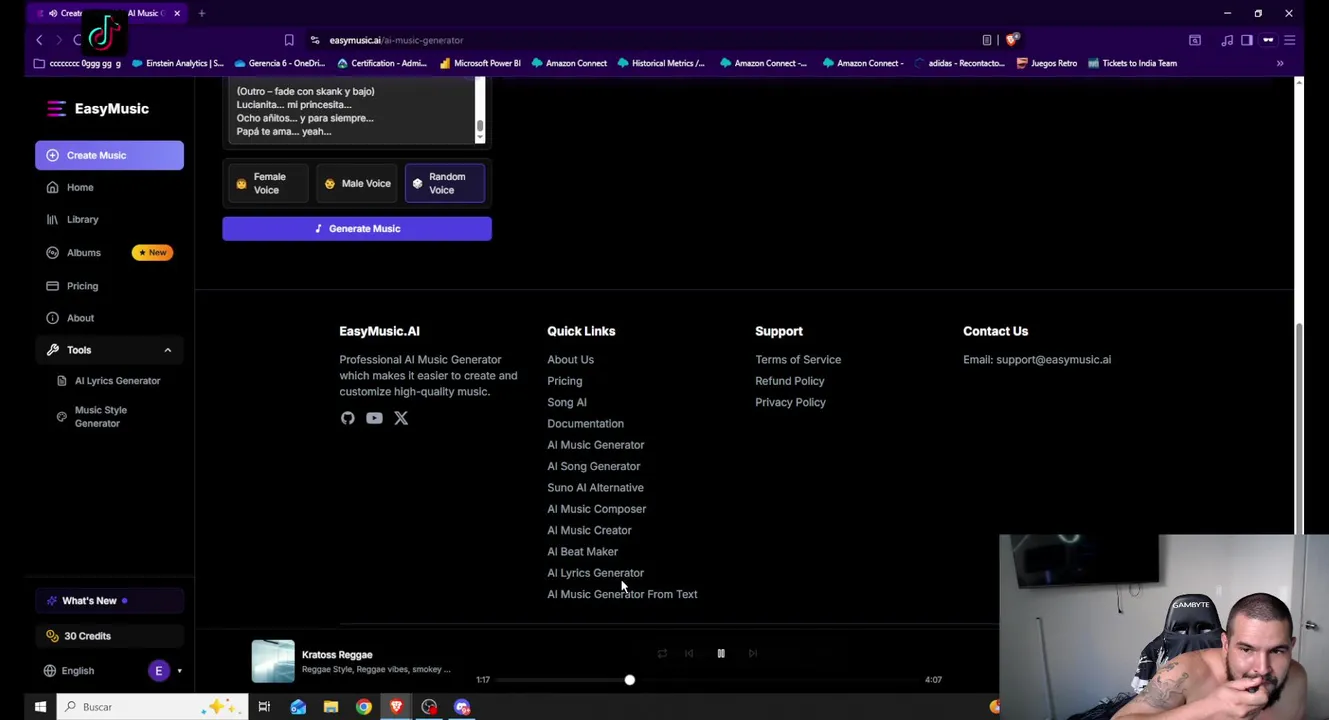Image resolution: width=1329 pixels, height=720 pixels.
Task: Click the player progress slider handle
Action: [x=629, y=680]
